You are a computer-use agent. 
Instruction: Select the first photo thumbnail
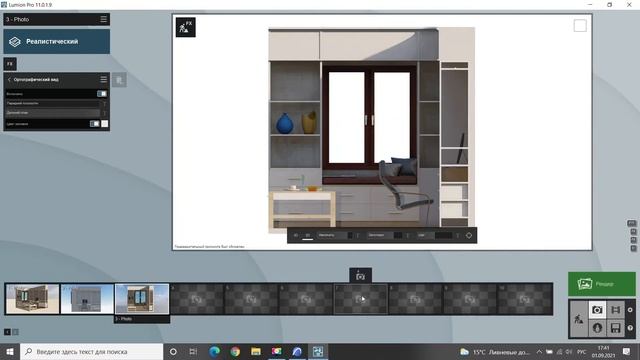click(x=33, y=299)
